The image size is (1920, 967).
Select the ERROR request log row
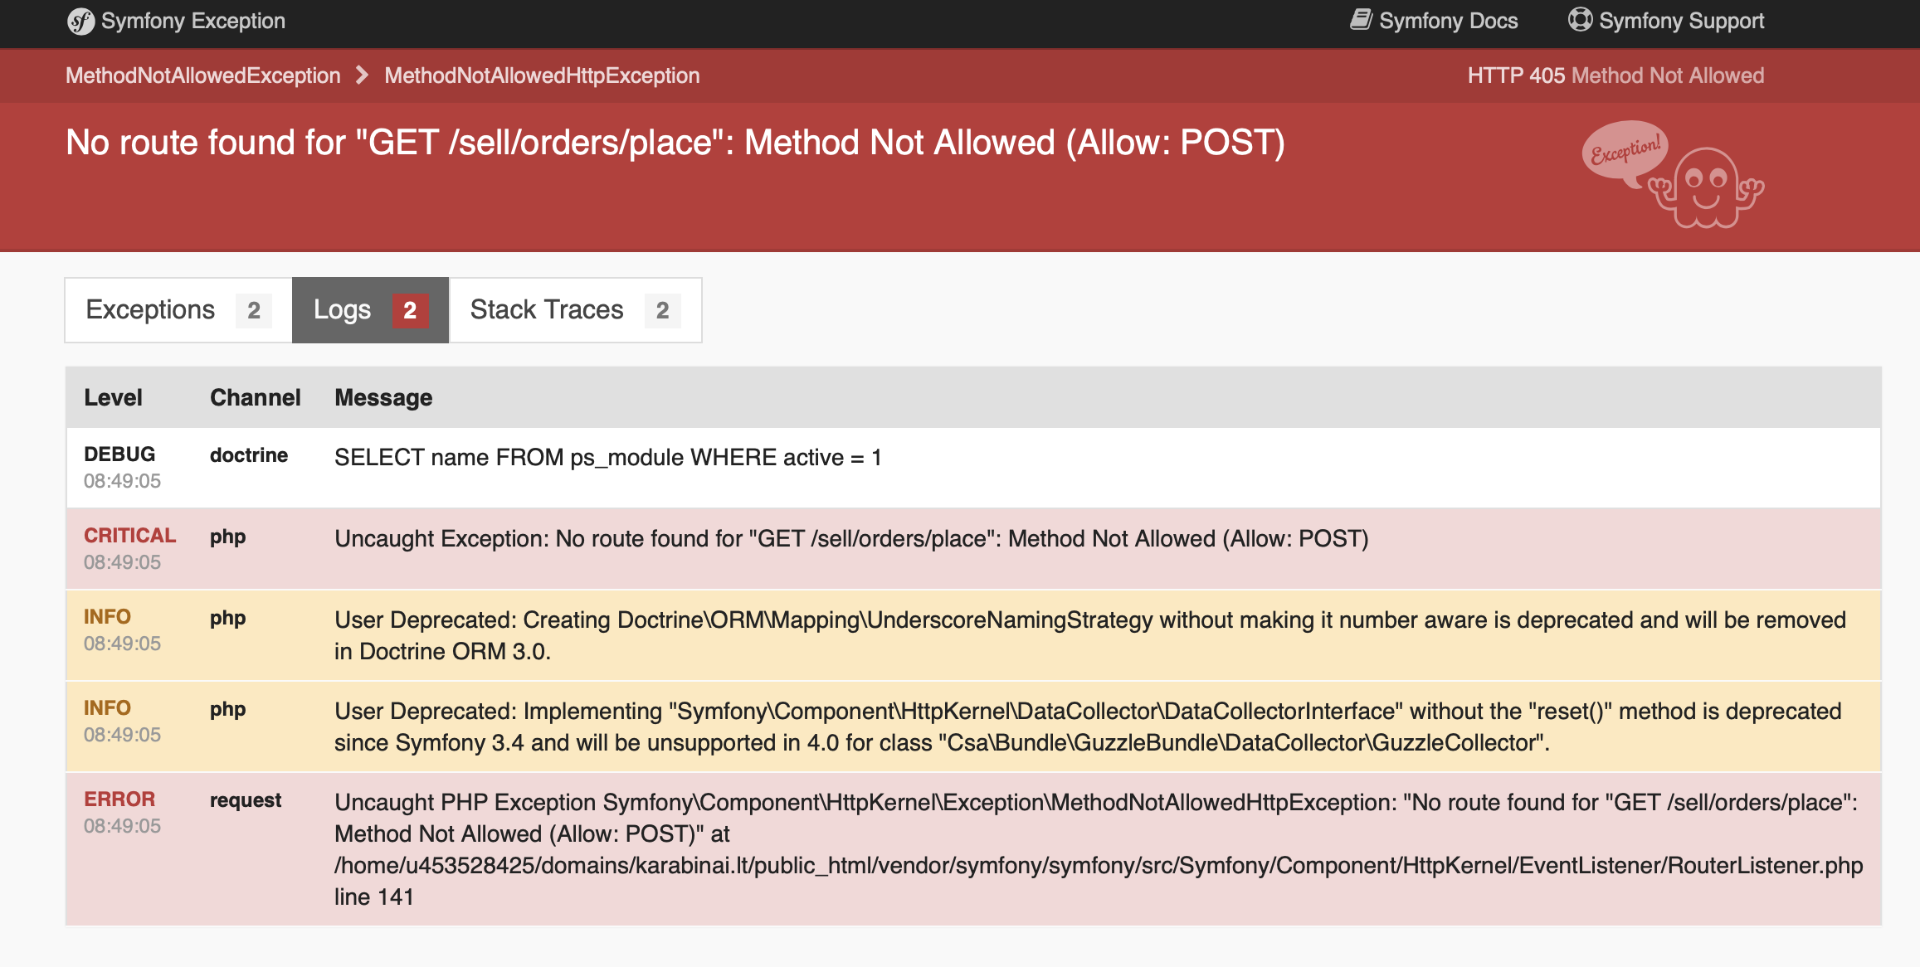[x=973, y=849]
